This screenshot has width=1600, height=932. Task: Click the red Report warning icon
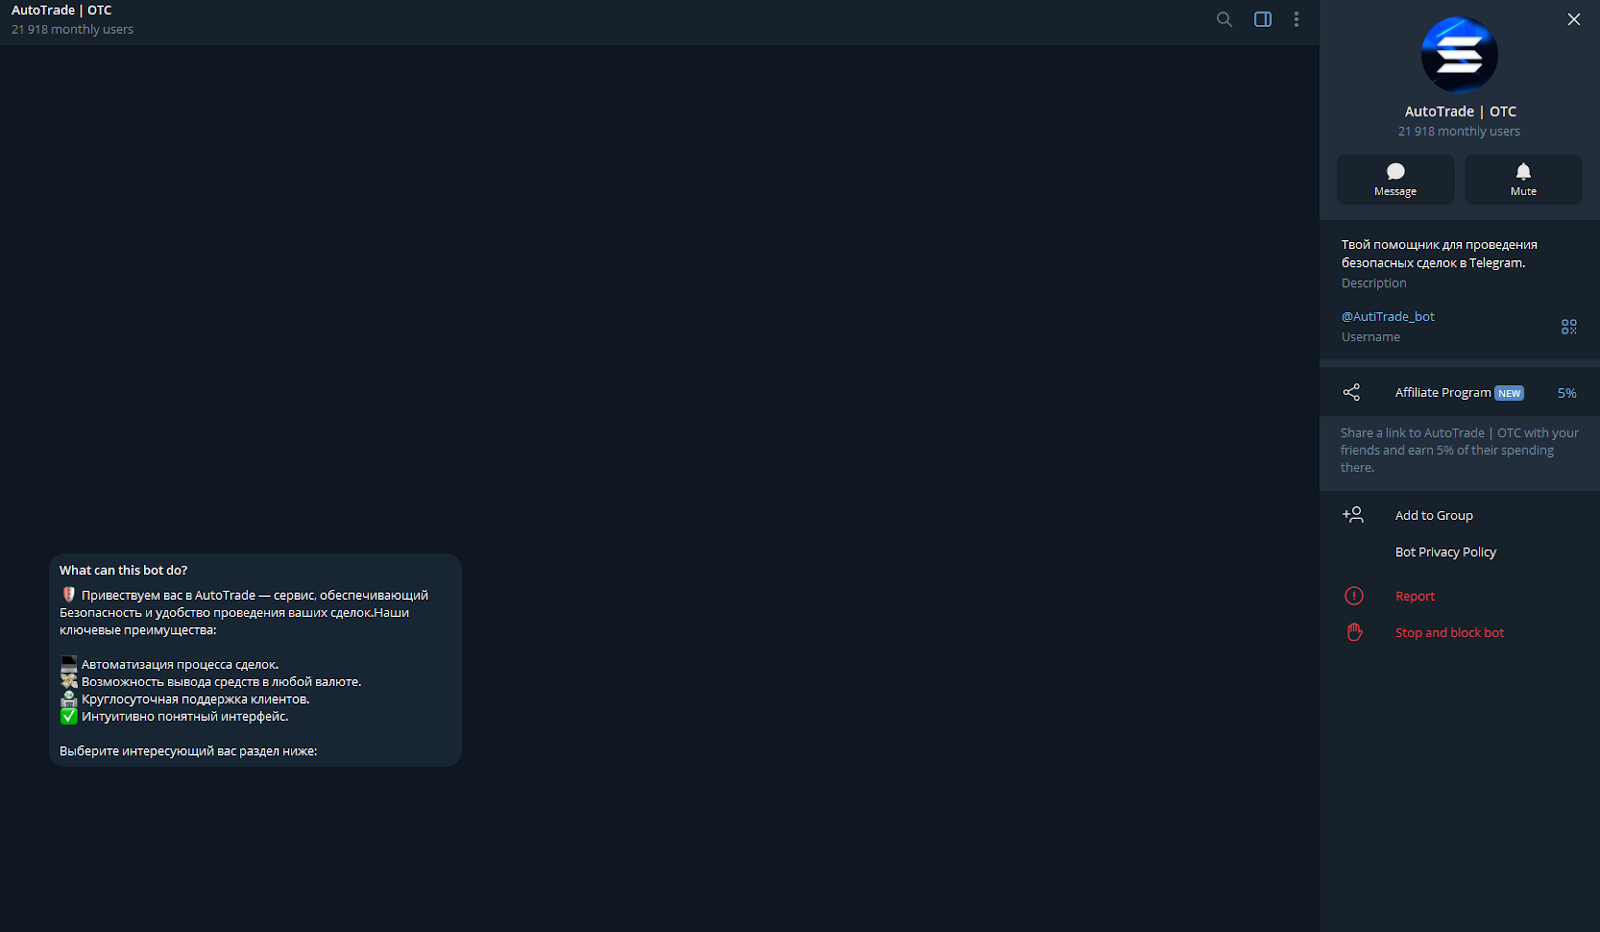click(x=1354, y=596)
